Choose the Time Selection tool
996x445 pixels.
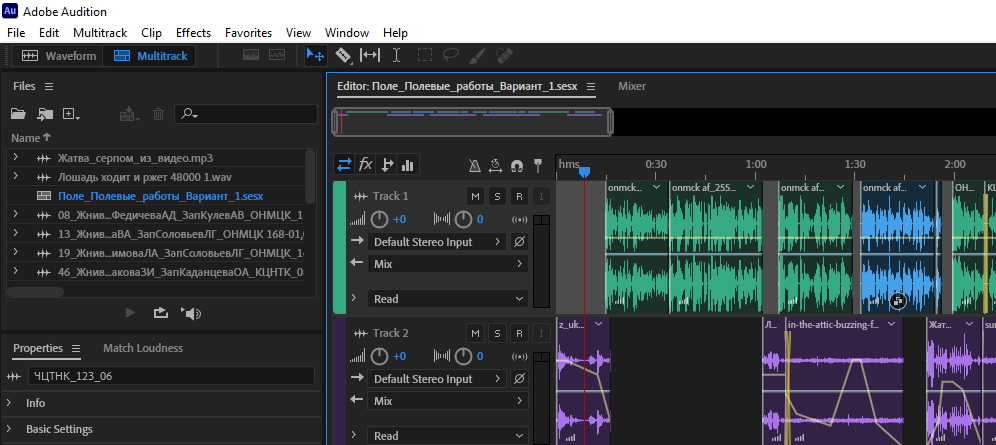point(396,56)
